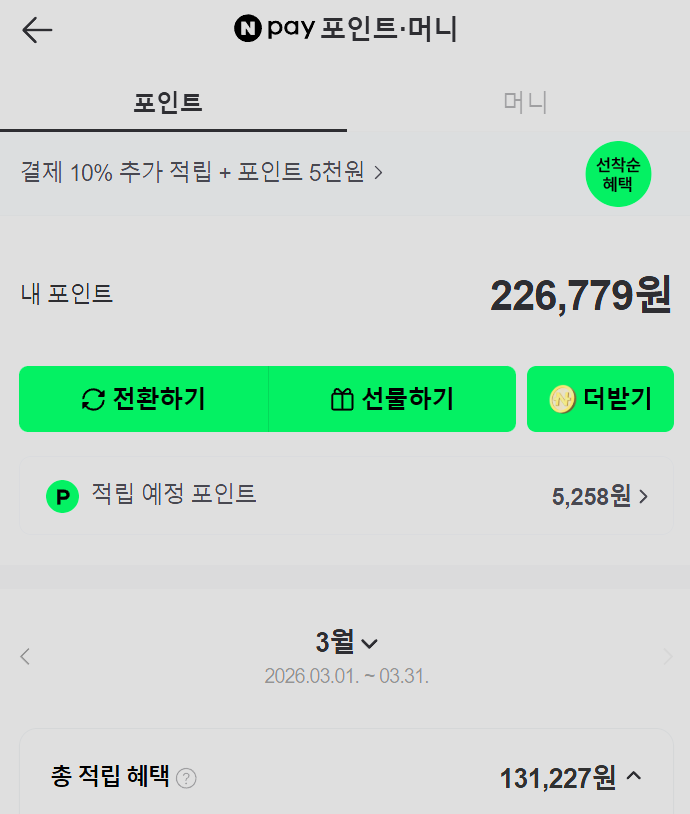Viewport: 690px width, 814px height.
Task: Tap the gold coin icon on 더받기
Action: [562, 399]
